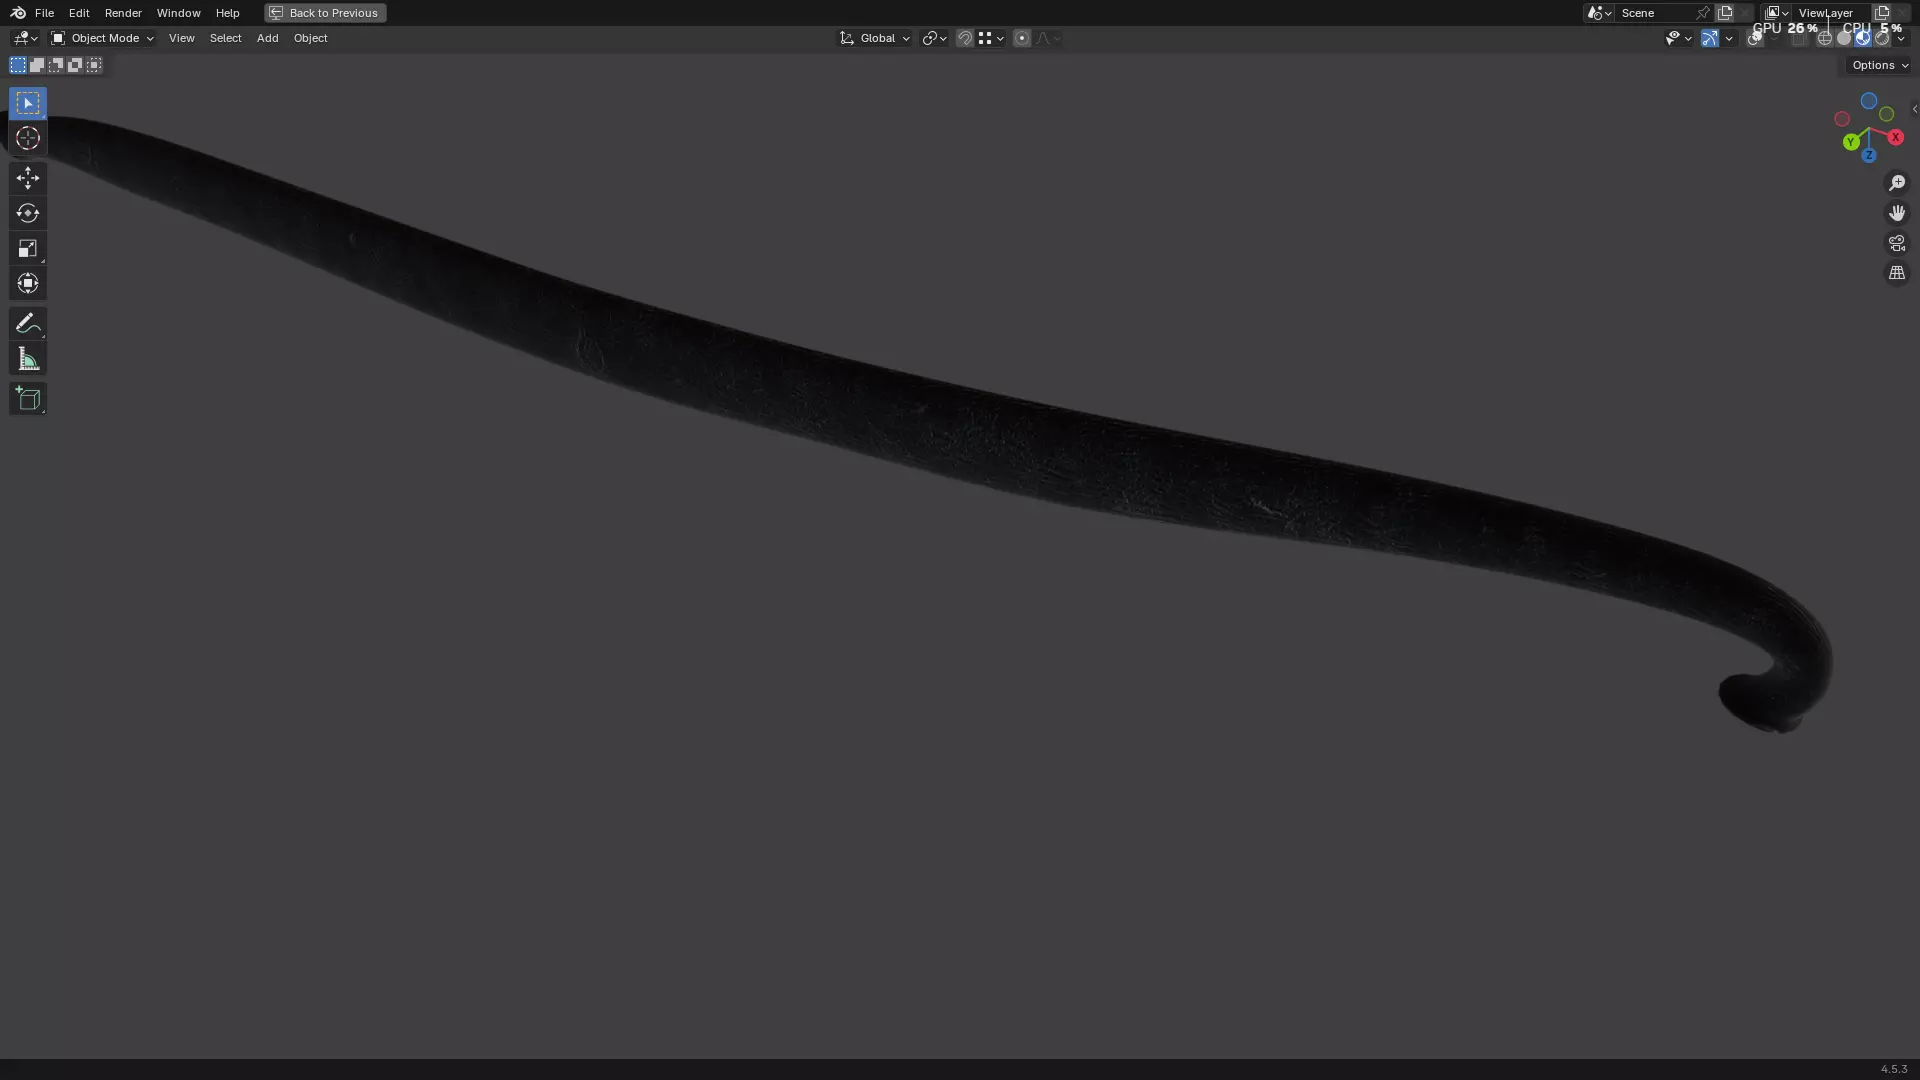Expand the sidebar with the small arrow
The image size is (1920, 1080).
point(1914,109)
